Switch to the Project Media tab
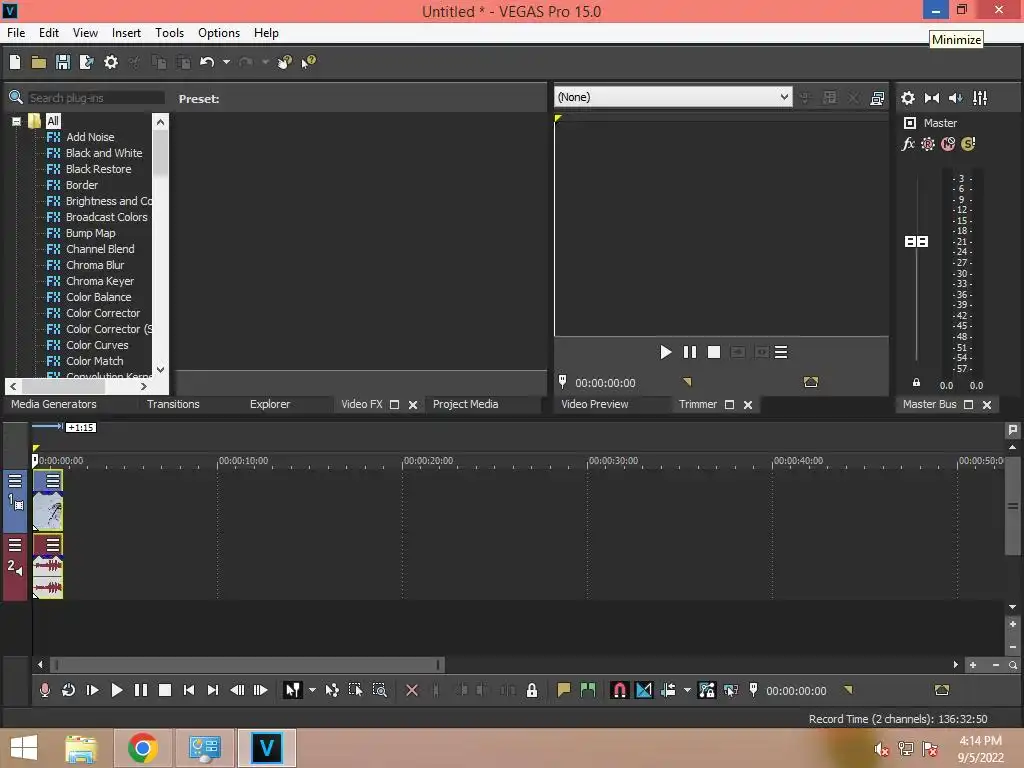1024x768 pixels. pos(466,404)
